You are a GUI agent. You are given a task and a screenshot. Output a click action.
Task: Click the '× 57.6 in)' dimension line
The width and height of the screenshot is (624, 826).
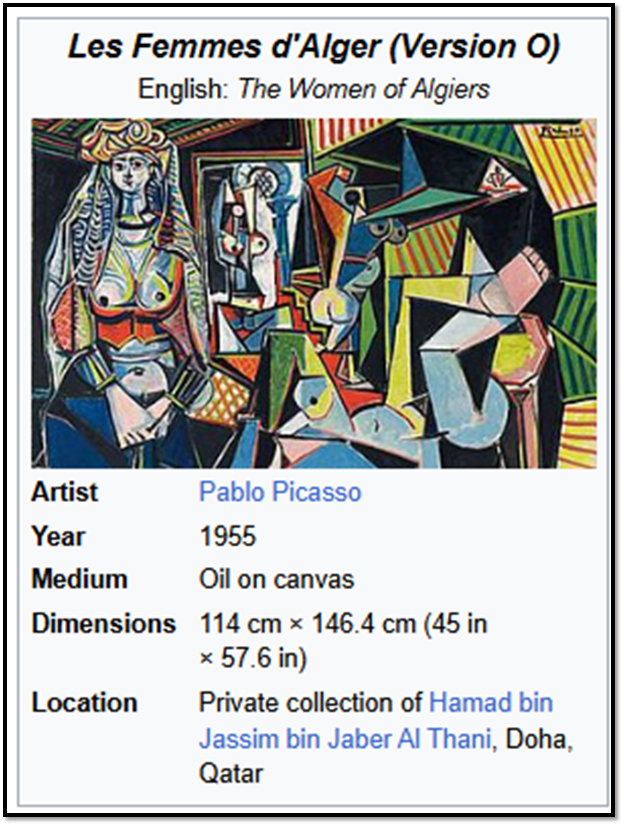point(253,658)
